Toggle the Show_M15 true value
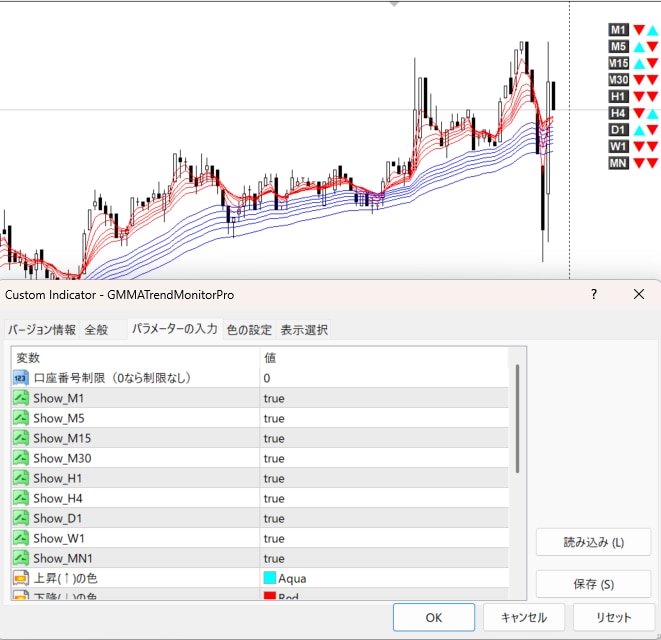Viewport: 661px width, 640px height. point(384,438)
